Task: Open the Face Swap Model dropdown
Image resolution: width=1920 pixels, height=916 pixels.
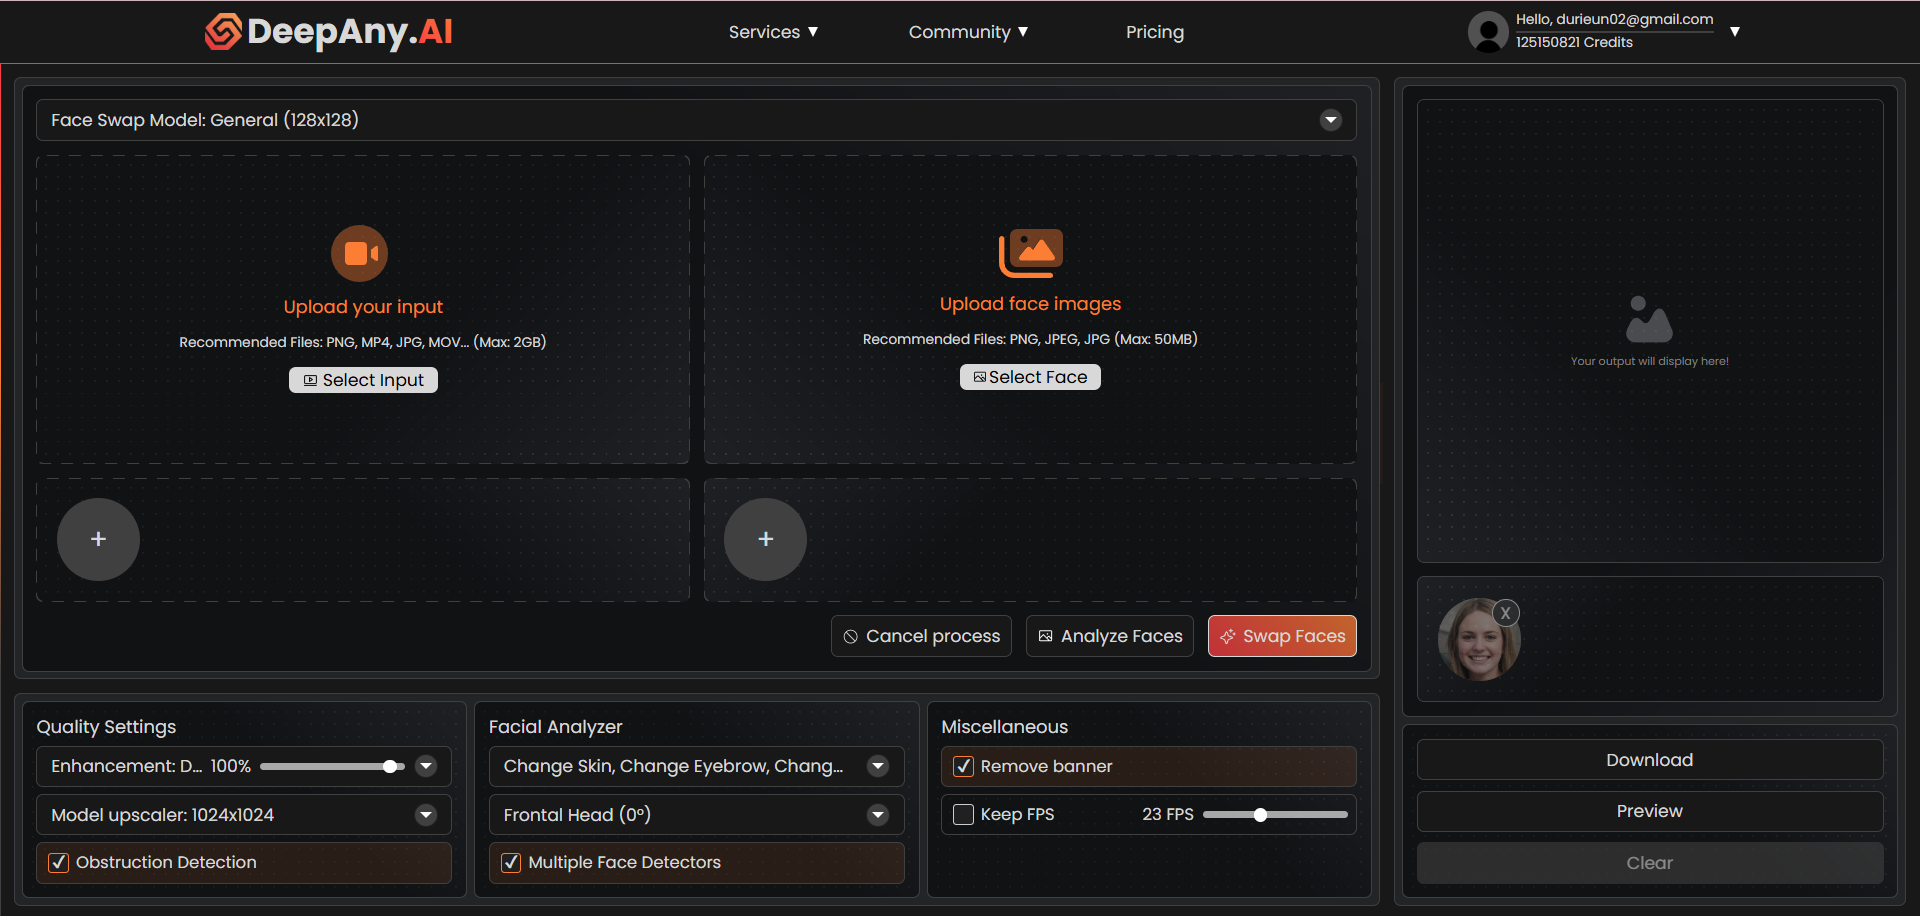Action: (696, 120)
